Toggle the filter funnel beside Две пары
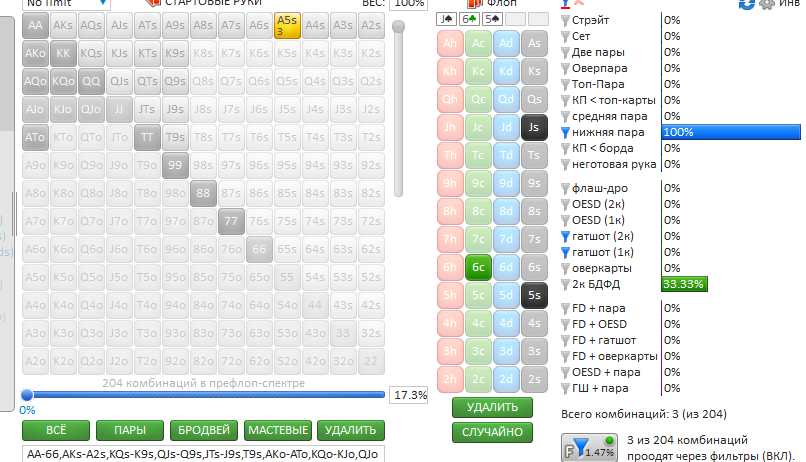This screenshot has width=806, height=462. [565, 52]
